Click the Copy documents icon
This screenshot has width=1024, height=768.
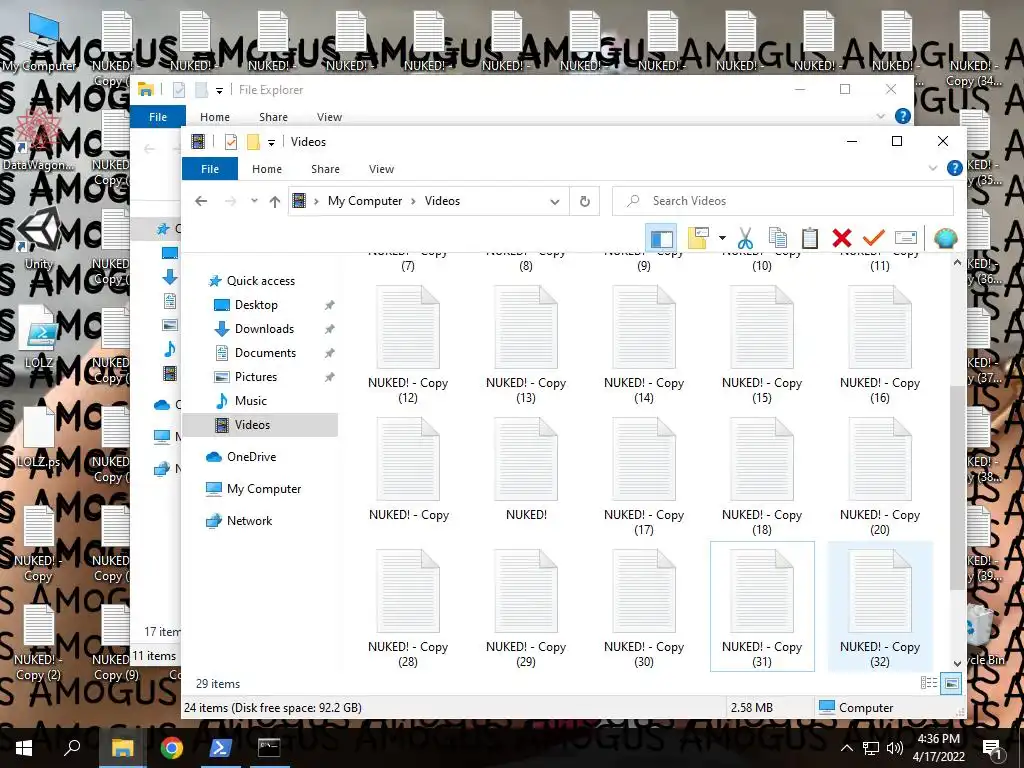778,238
